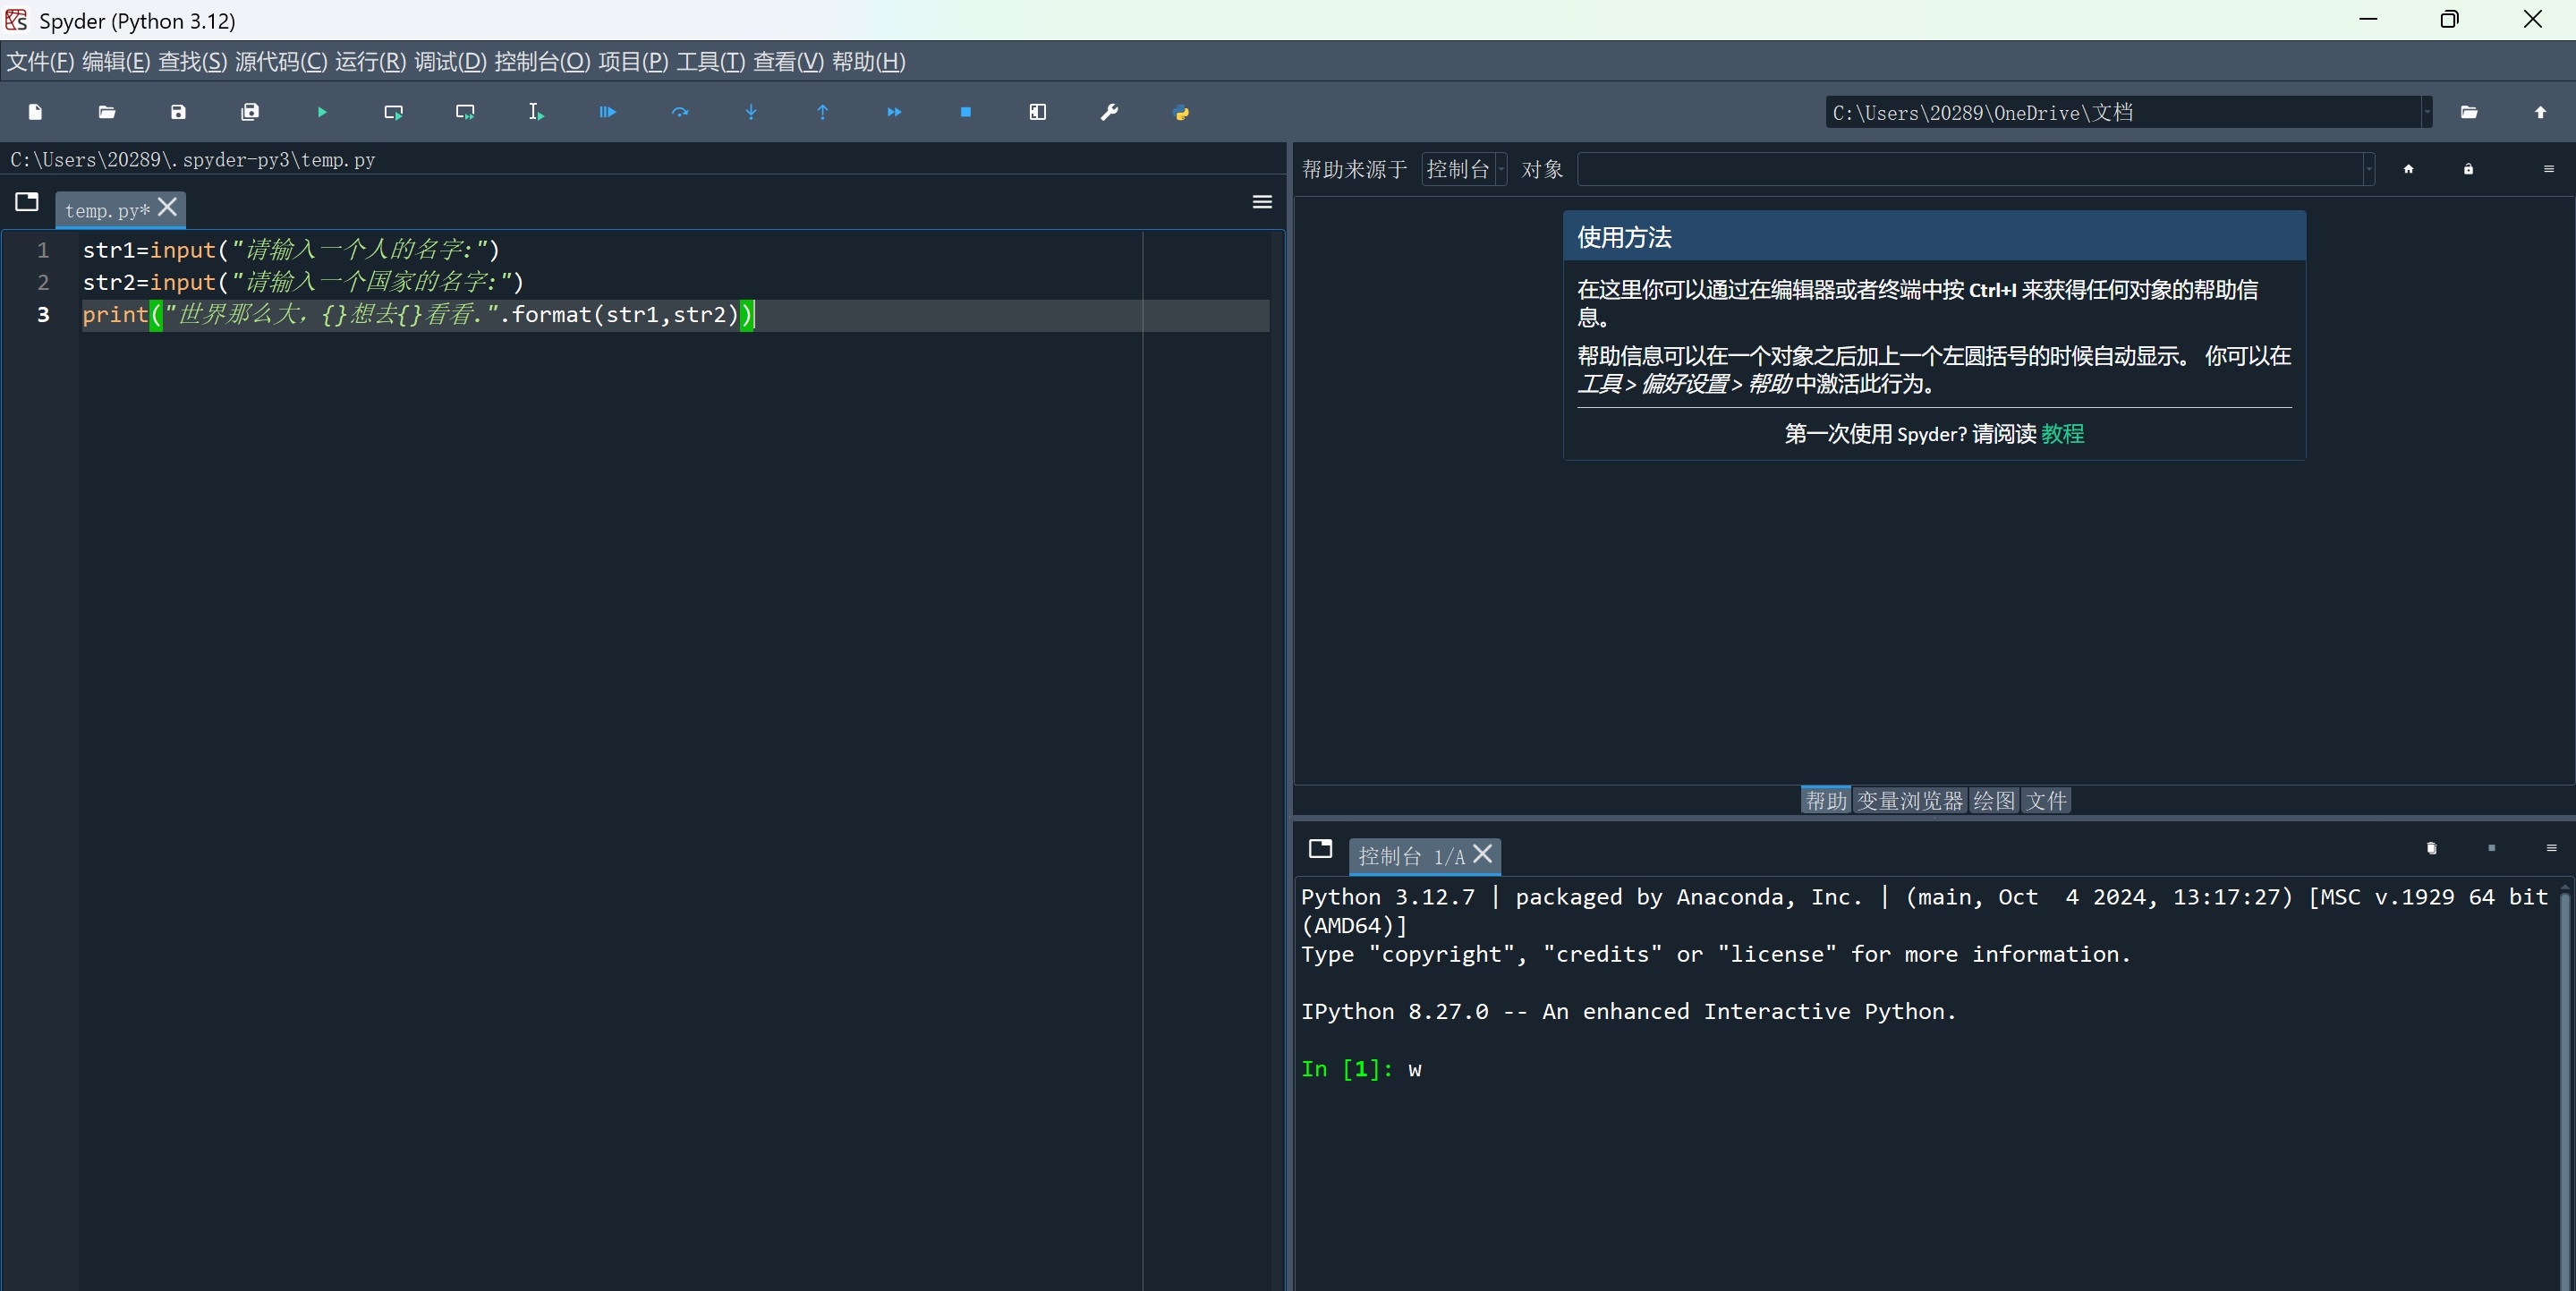The image size is (2576, 1291).
Task: Open the Help source 控制台 dropdown
Action: (x=1464, y=169)
